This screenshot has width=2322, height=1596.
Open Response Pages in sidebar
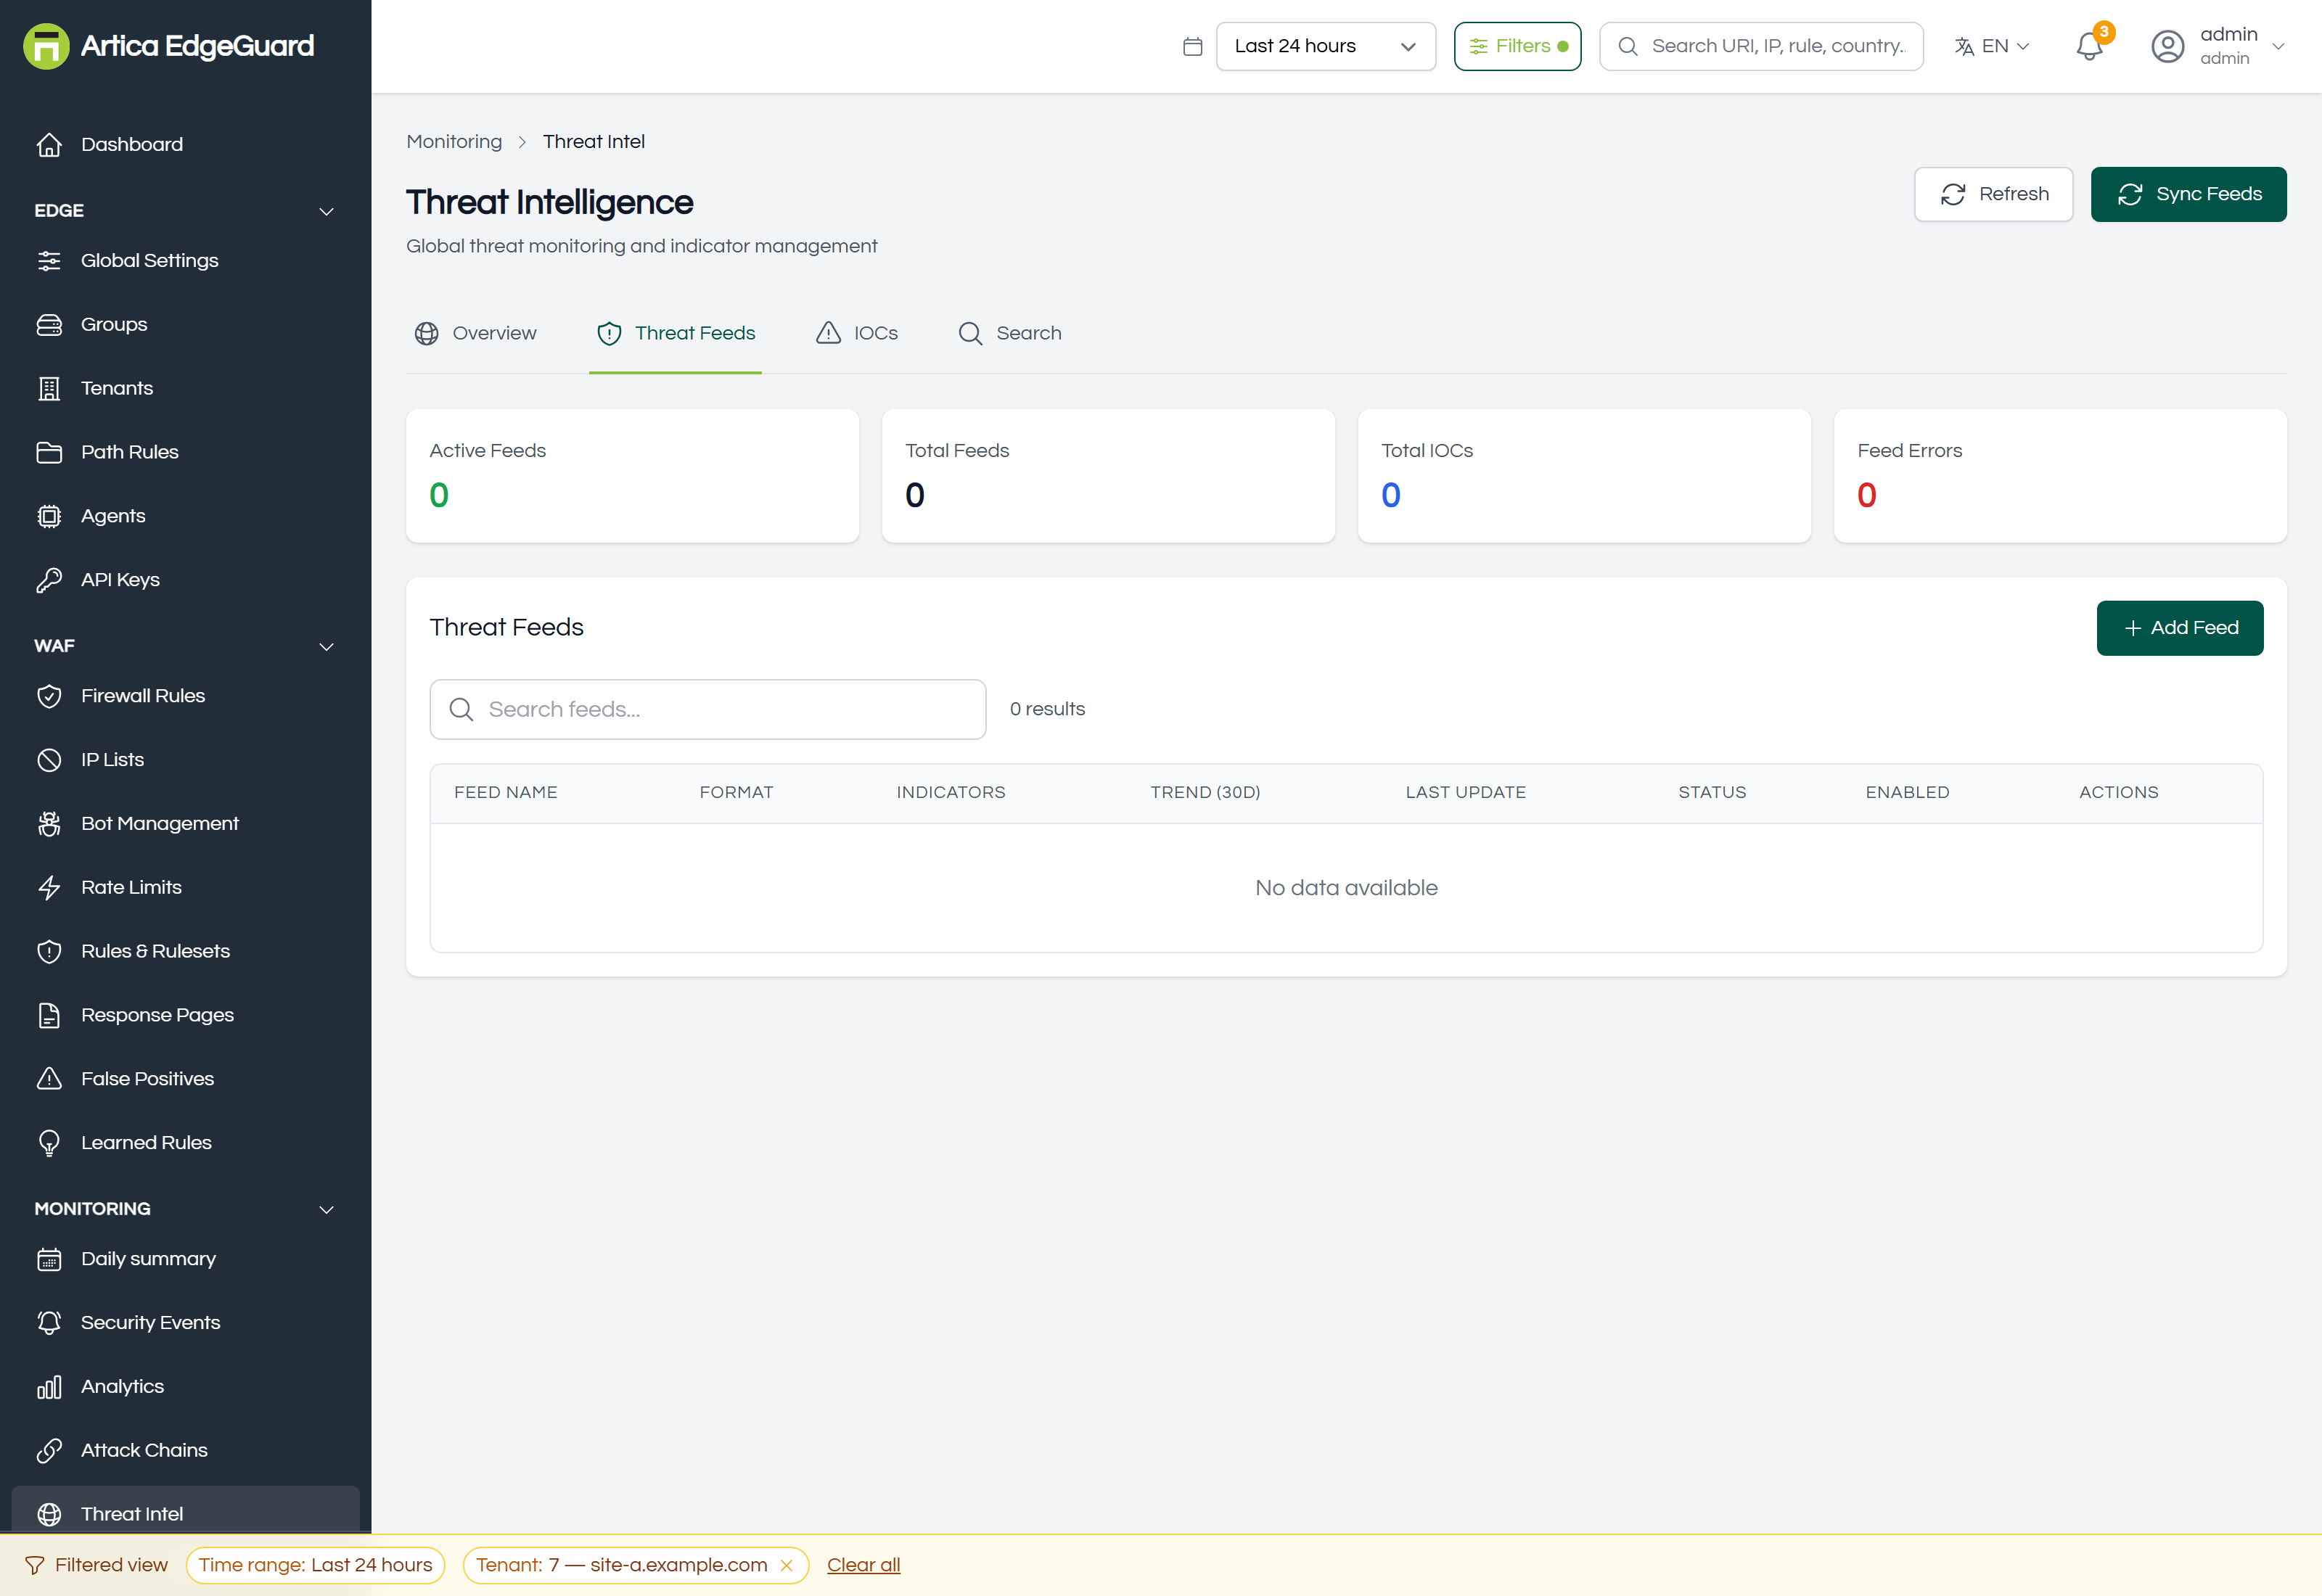click(185, 1016)
